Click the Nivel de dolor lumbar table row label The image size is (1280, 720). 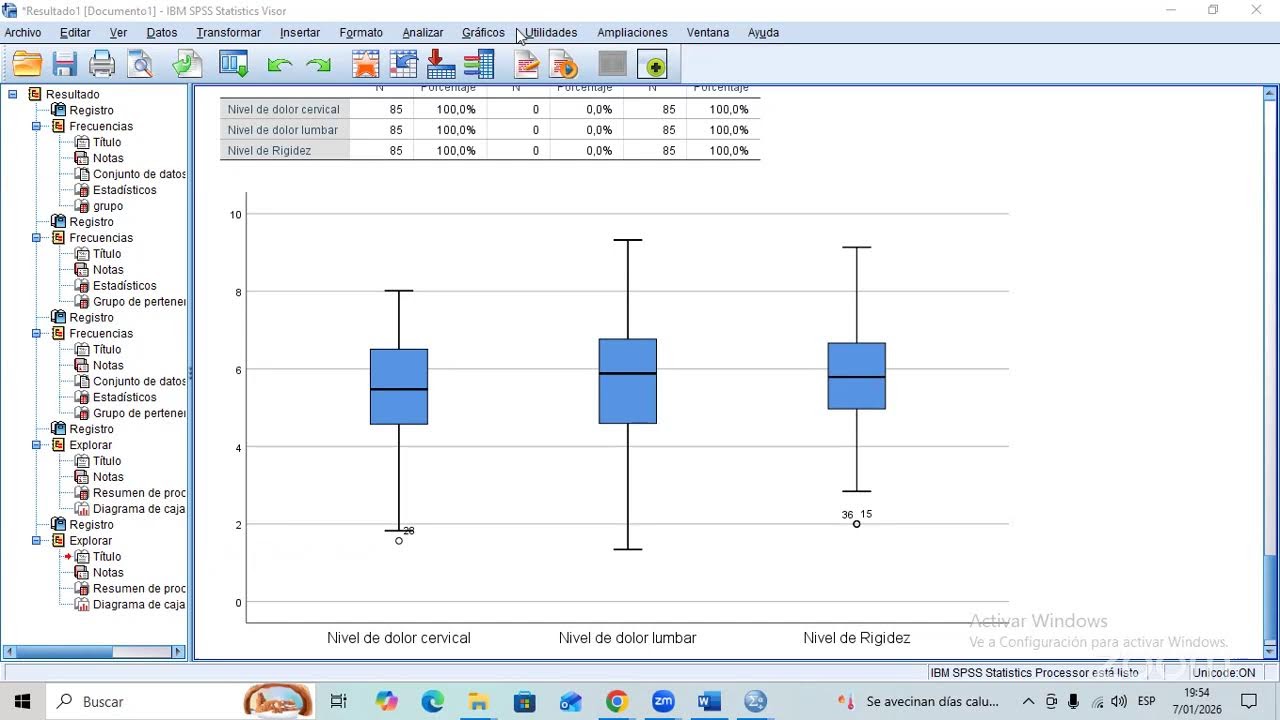click(x=283, y=130)
